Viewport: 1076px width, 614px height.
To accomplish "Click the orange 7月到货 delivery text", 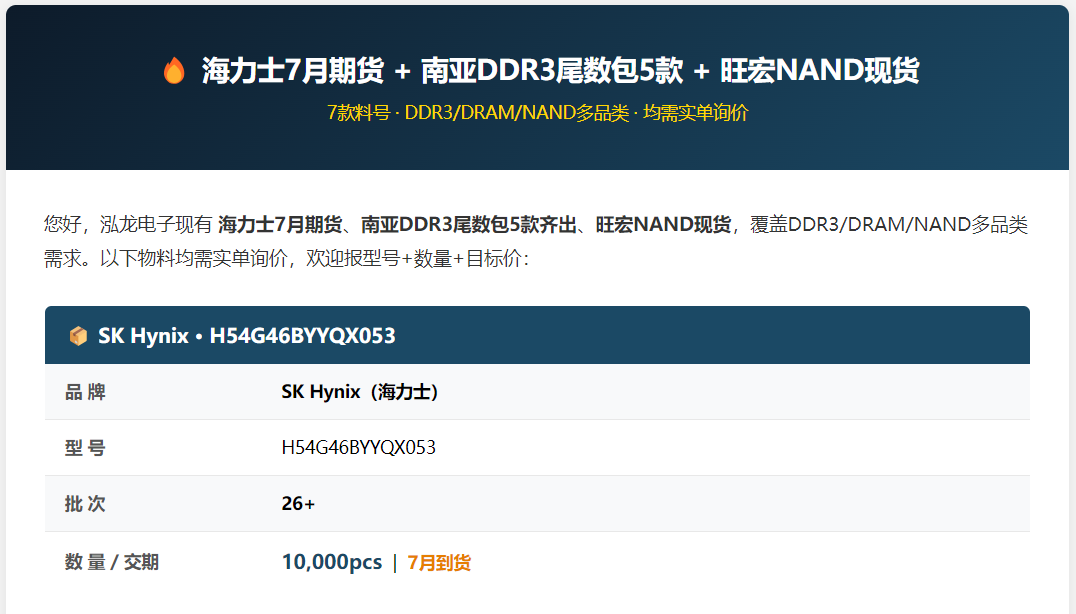I will [x=439, y=563].
